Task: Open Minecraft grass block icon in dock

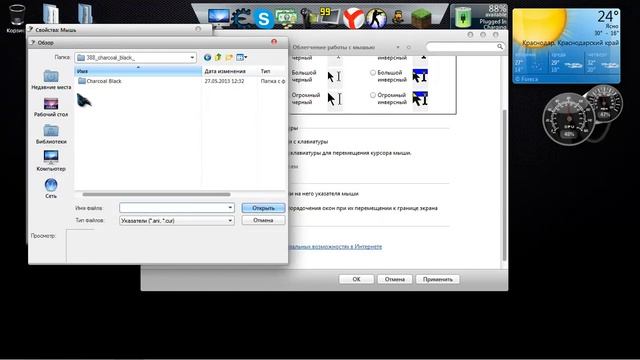Action: click(421, 18)
